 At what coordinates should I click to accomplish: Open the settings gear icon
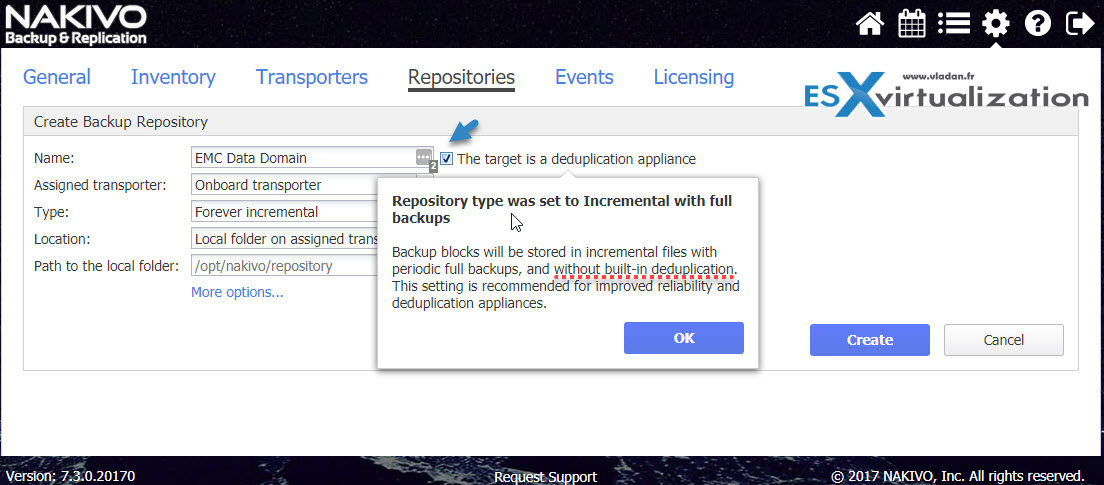pyautogui.click(x=996, y=24)
